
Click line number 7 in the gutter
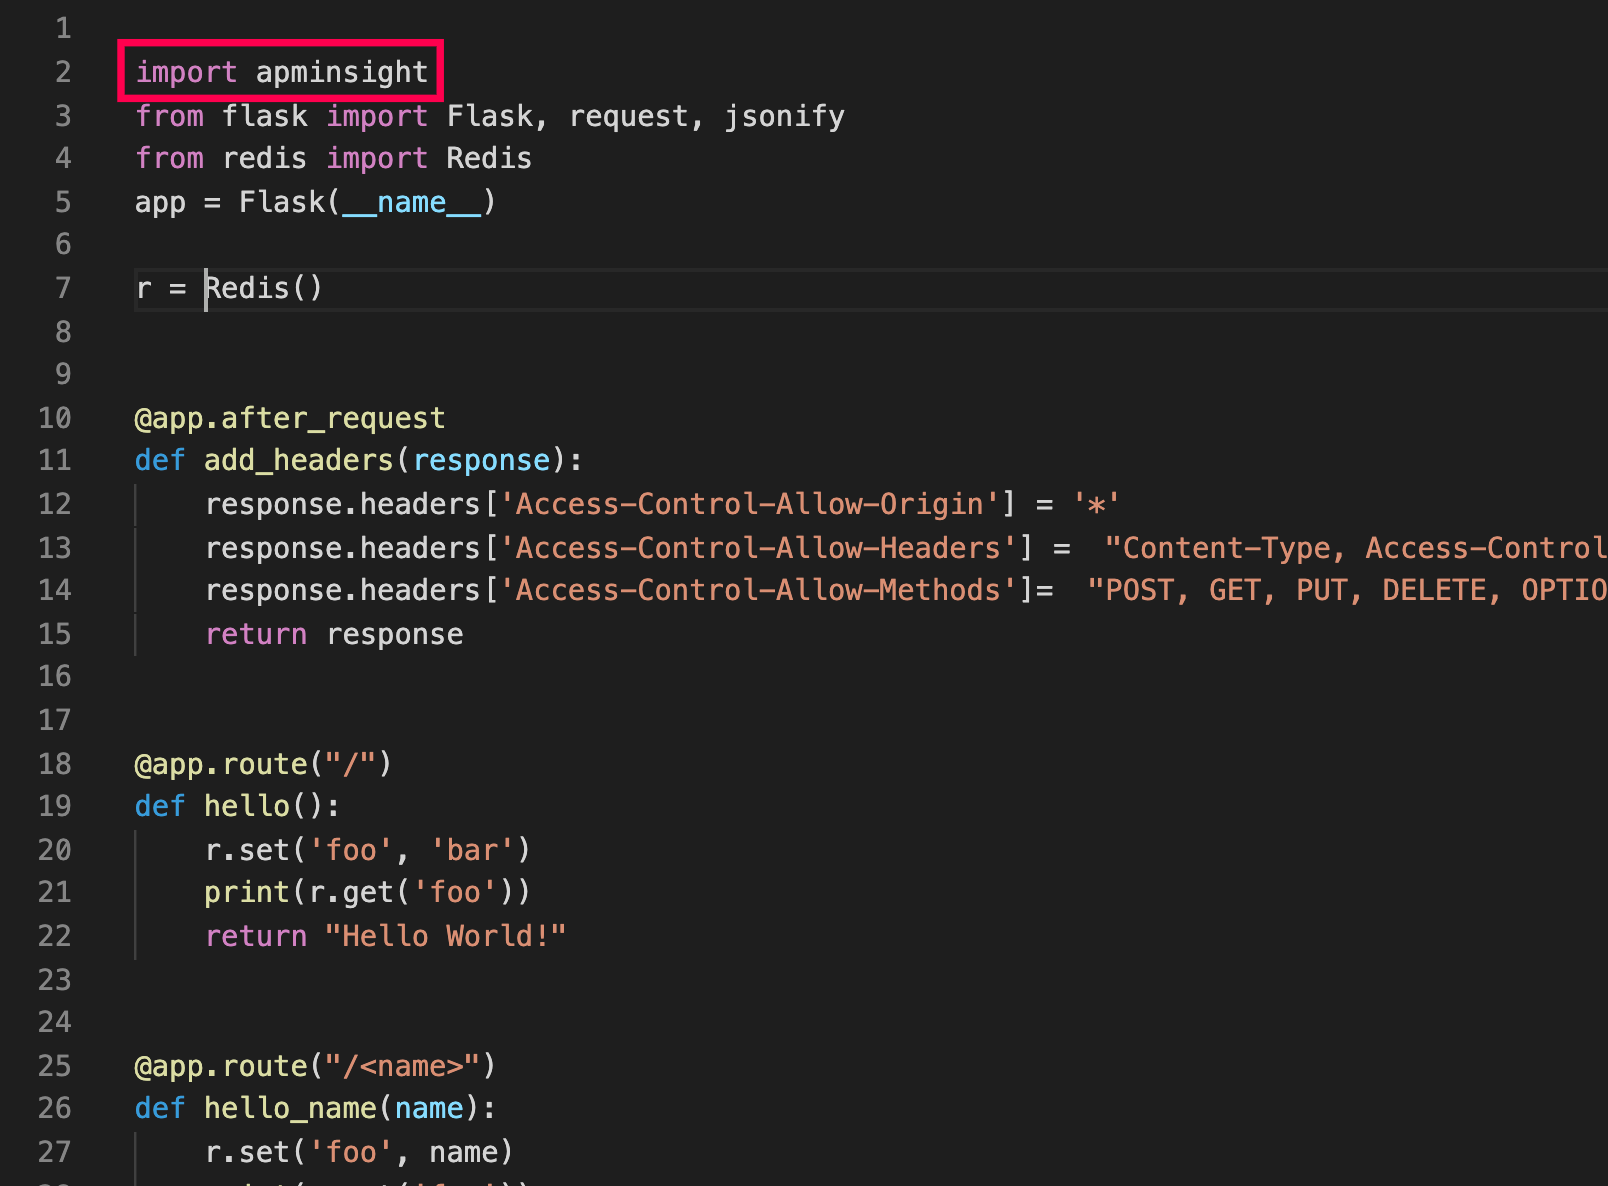coord(62,288)
